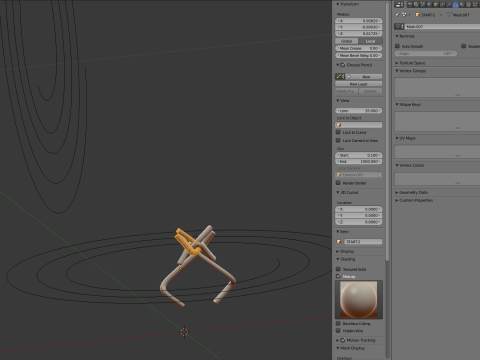
Task: Disable the Matcap checkbox
Action: [338, 276]
